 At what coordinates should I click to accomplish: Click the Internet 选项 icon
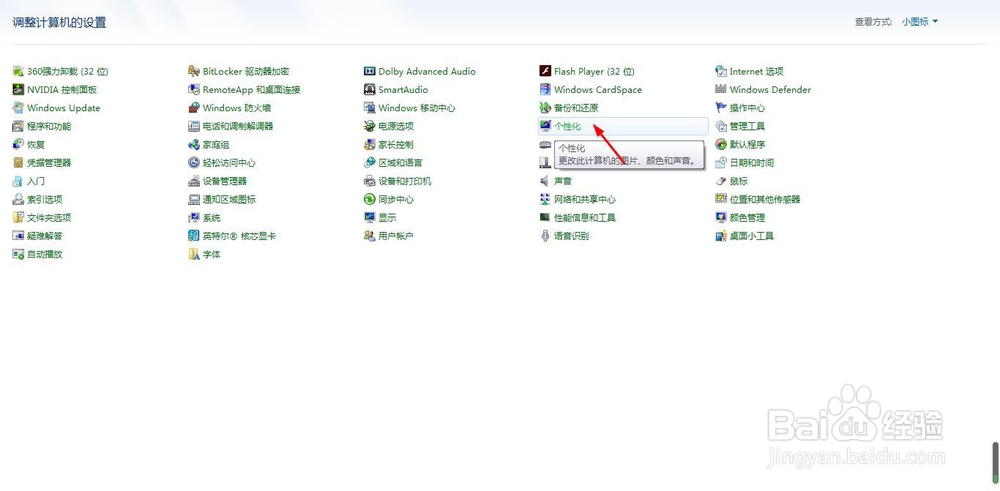pyautogui.click(x=721, y=71)
